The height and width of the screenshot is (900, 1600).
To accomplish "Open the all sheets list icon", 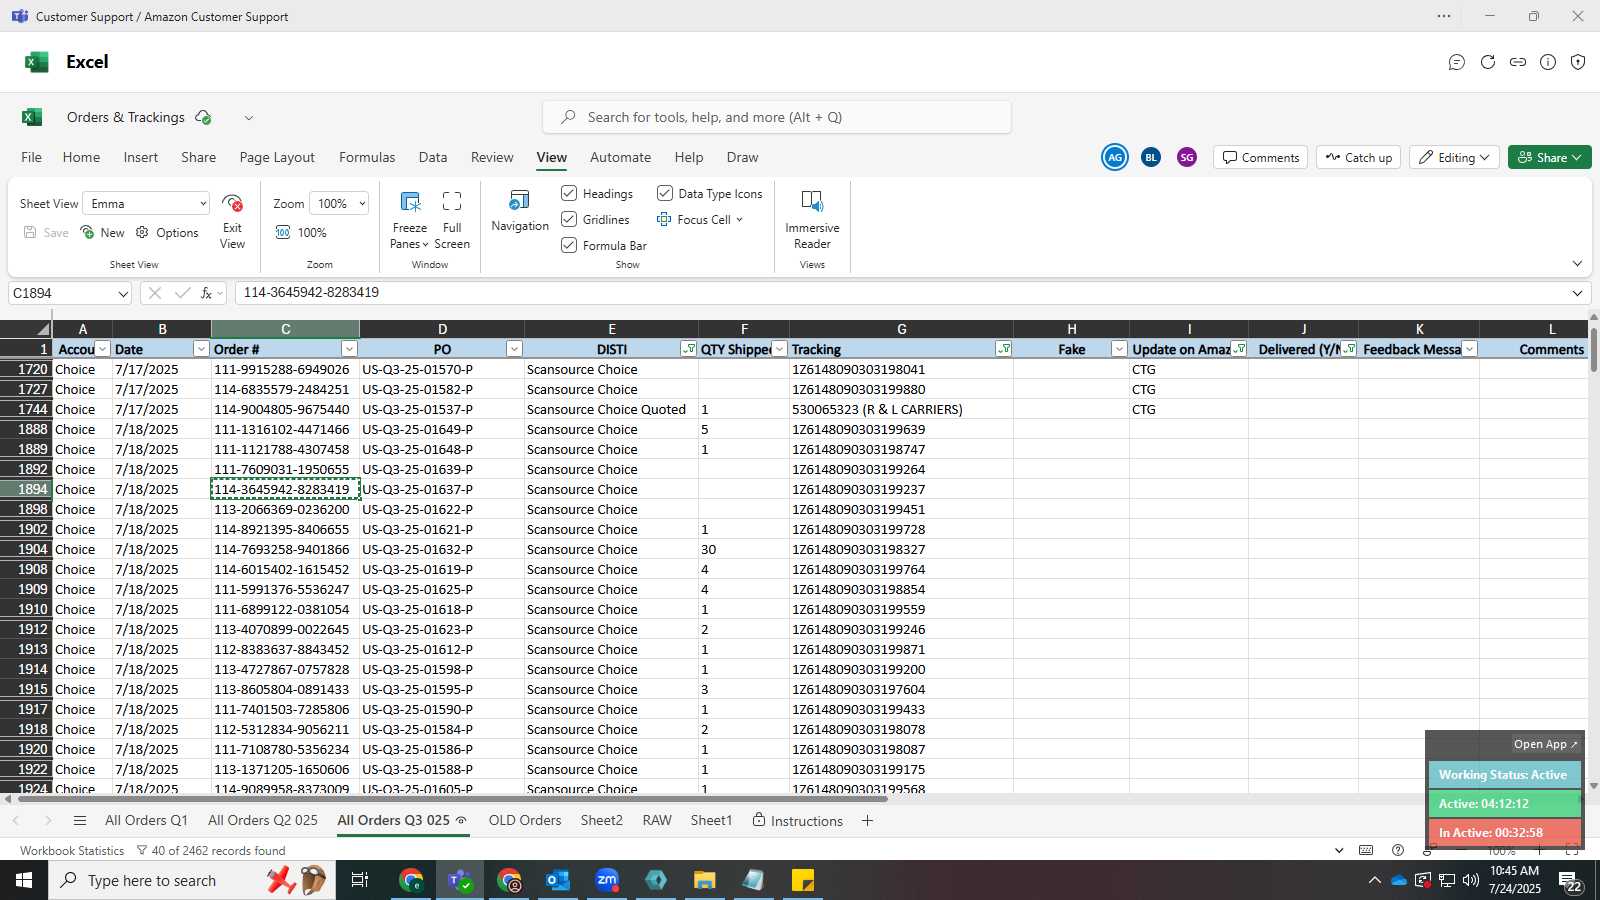I will click(x=80, y=821).
